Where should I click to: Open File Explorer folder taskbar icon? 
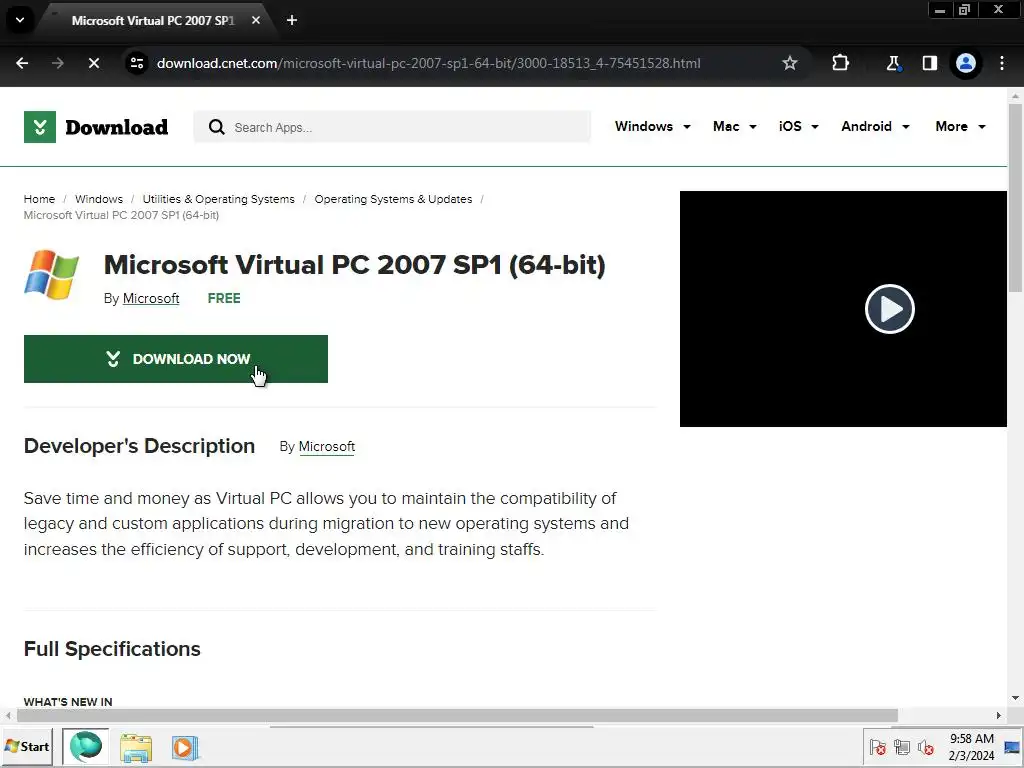point(136,748)
